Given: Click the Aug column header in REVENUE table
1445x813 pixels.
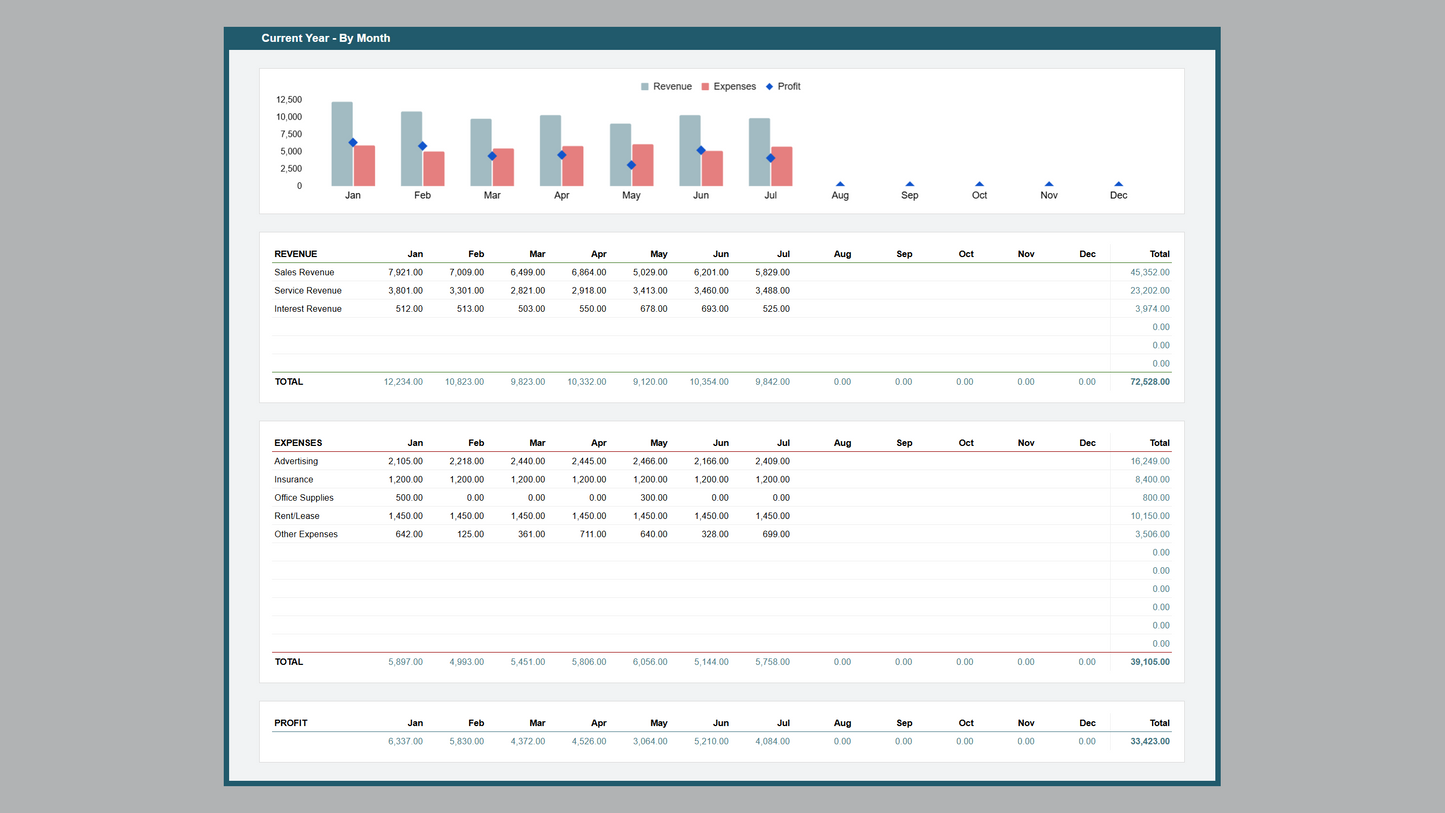Looking at the screenshot, I should coord(843,254).
